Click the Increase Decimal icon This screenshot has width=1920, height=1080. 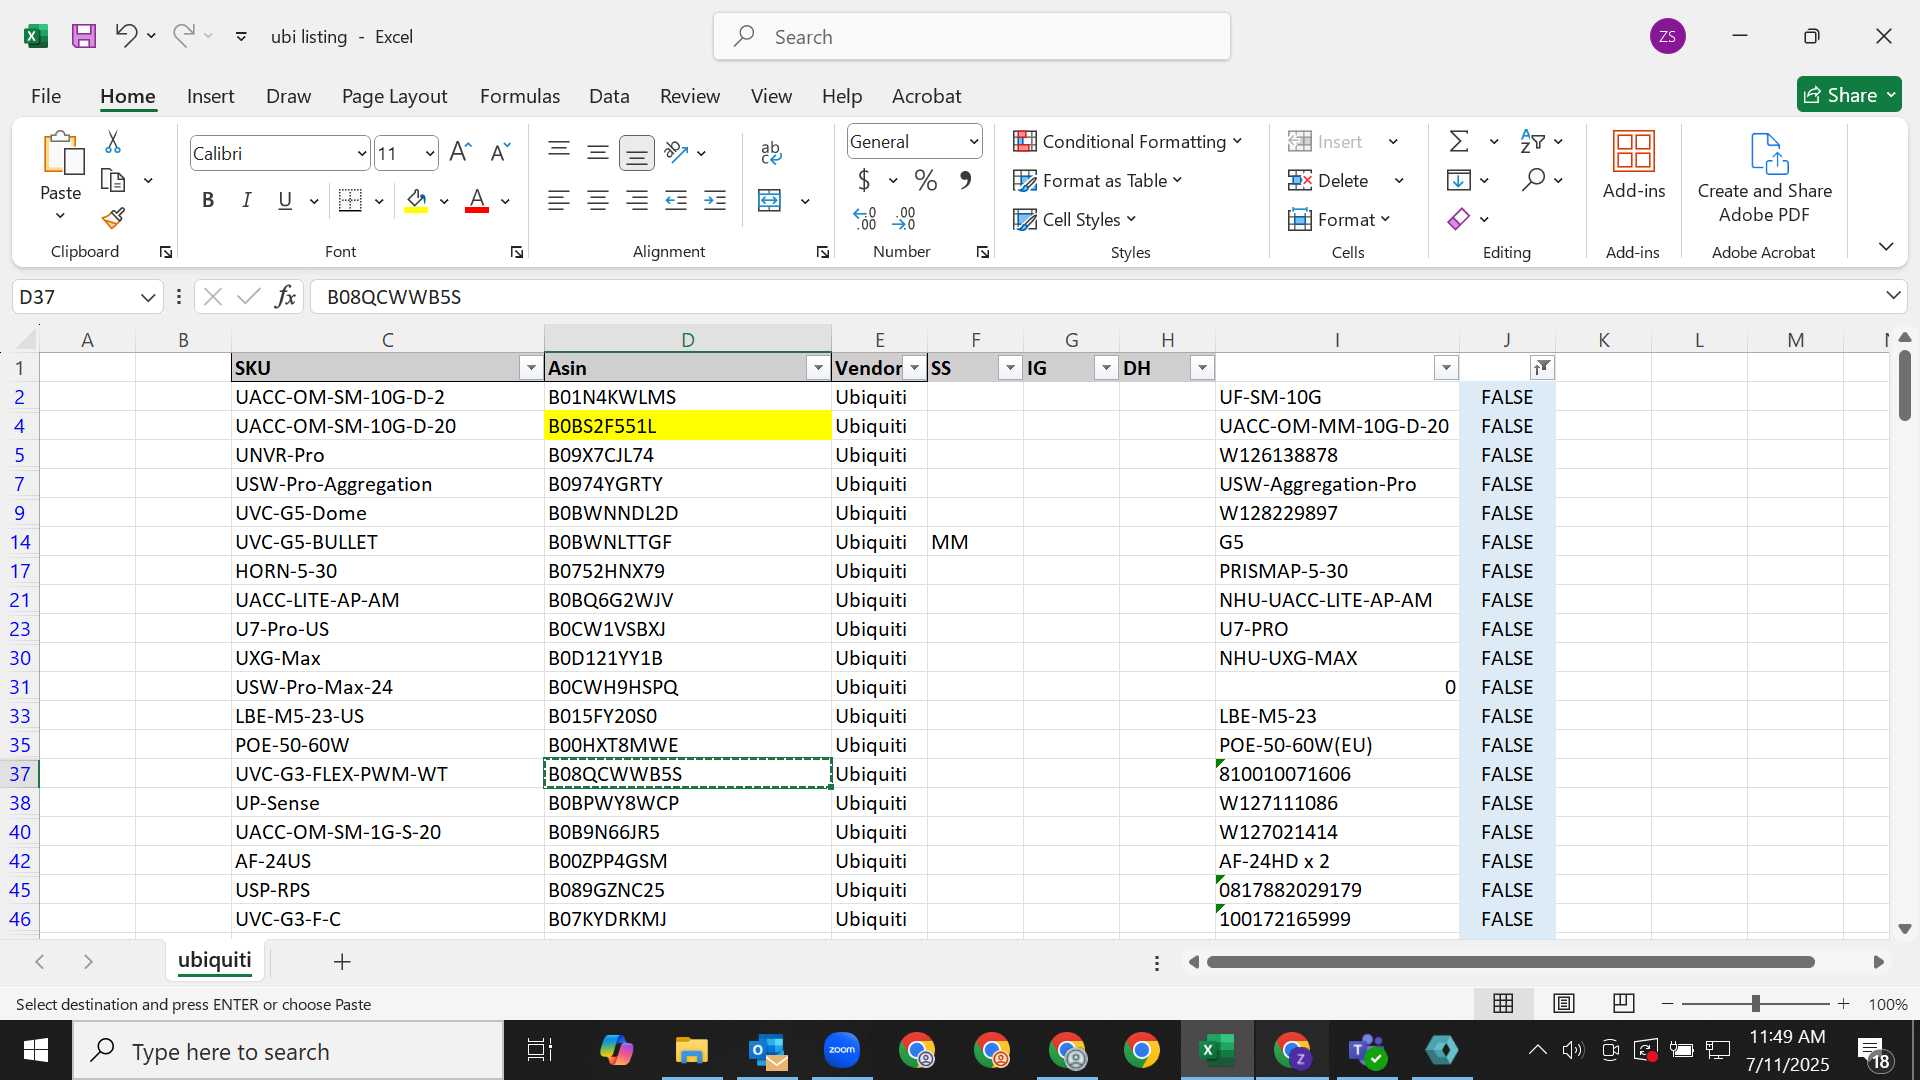click(865, 218)
